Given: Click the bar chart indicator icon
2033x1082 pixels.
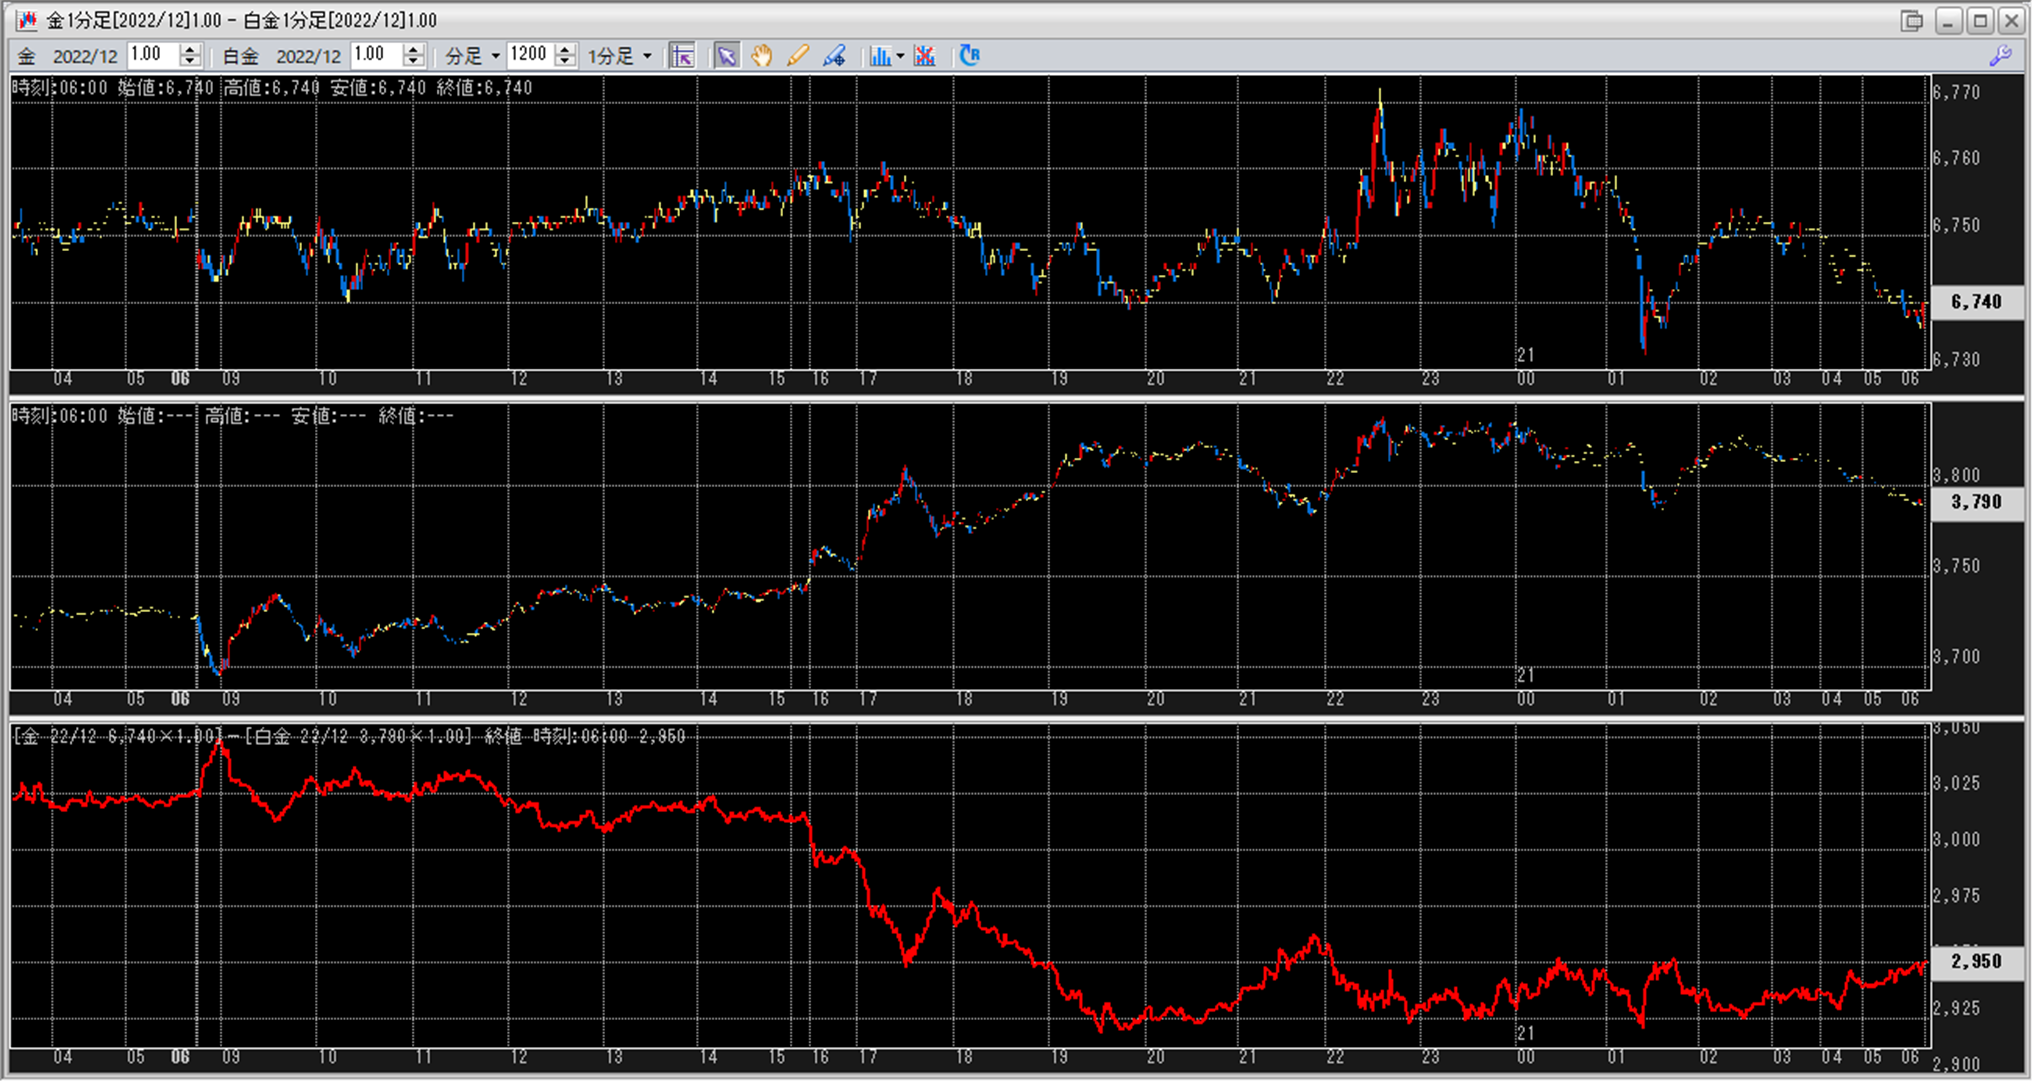Looking at the screenshot, I should pos(879,56).
